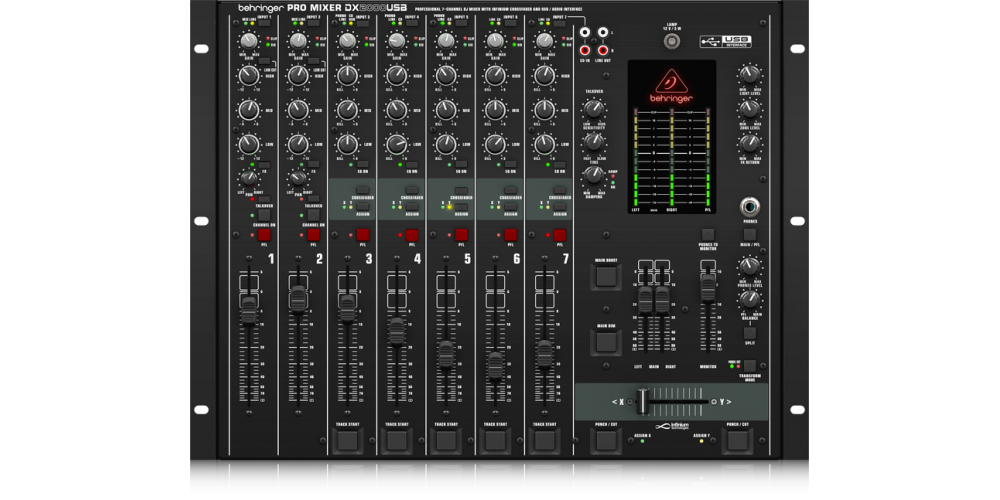The height and width of the screenshot is (500, 1000).
Task: Enable EQ ON for channel 5
Action: pyautogui.click(x=462, y=165)
